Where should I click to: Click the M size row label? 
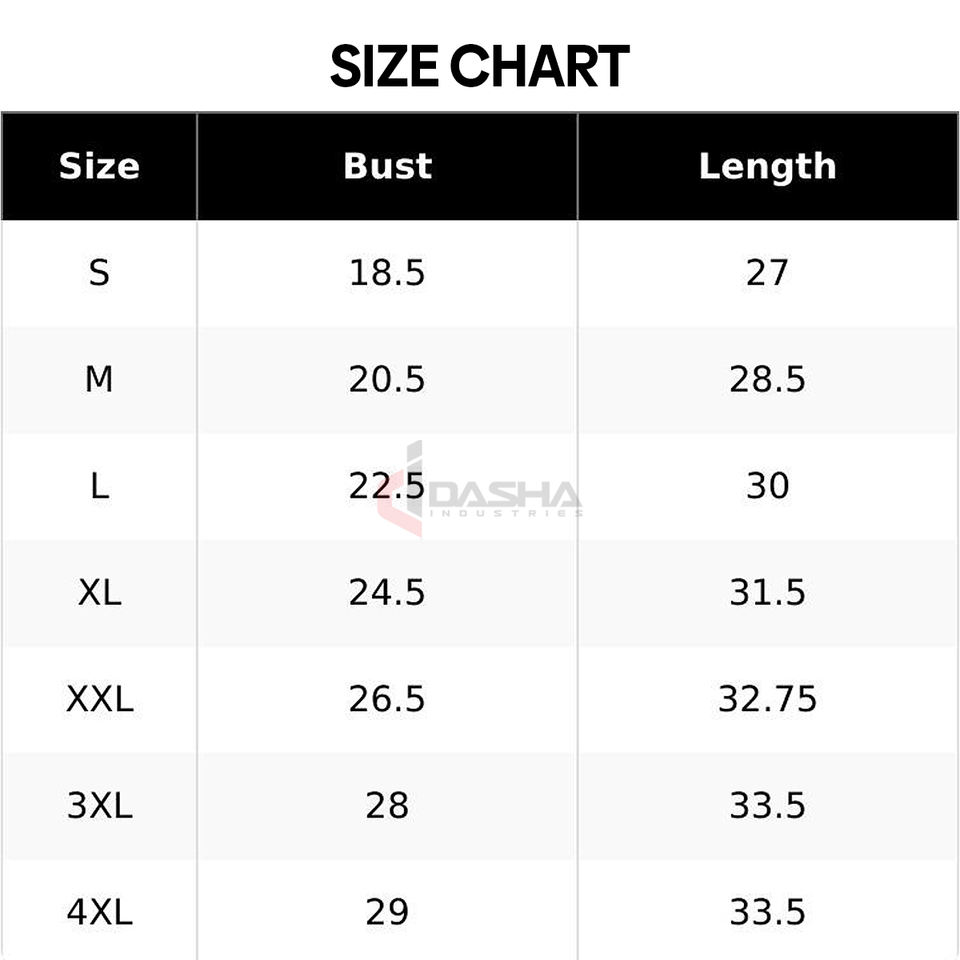click(99, 380)
